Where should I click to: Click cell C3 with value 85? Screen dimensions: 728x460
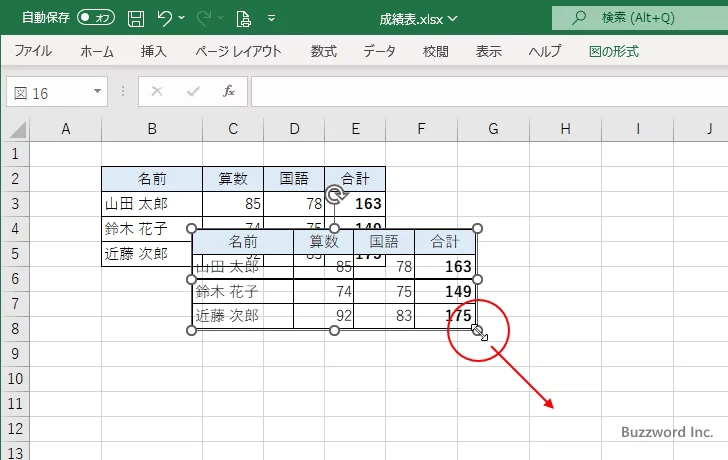233,204
